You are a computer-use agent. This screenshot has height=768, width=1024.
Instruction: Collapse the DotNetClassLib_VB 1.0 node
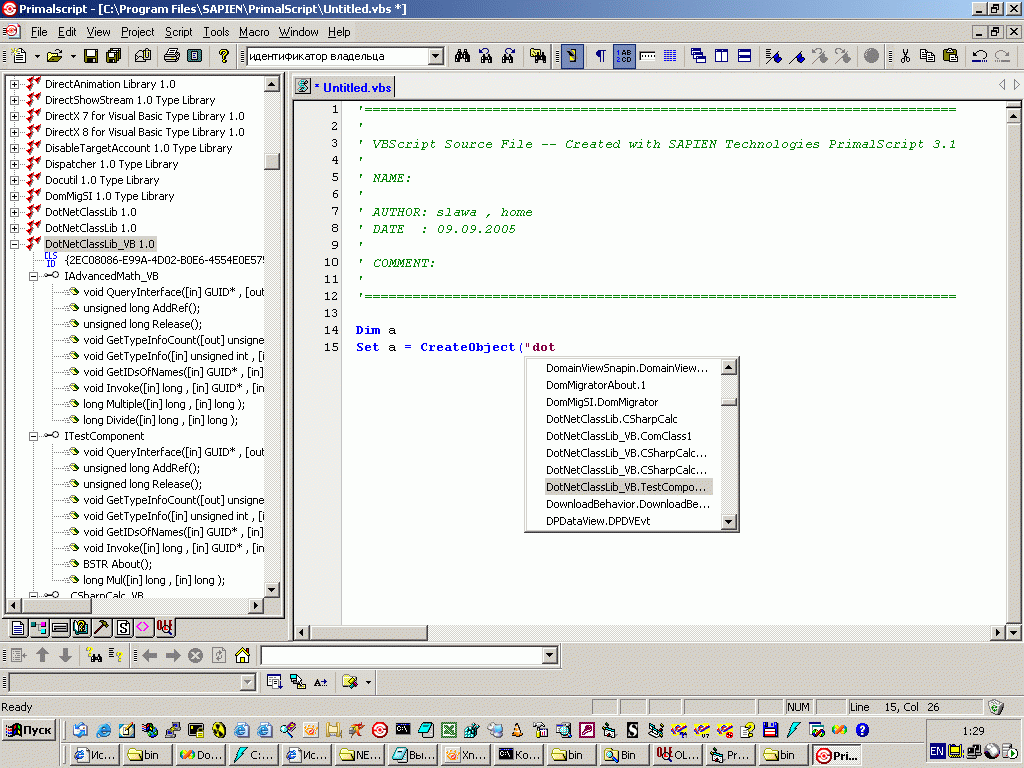click(14, 244)
